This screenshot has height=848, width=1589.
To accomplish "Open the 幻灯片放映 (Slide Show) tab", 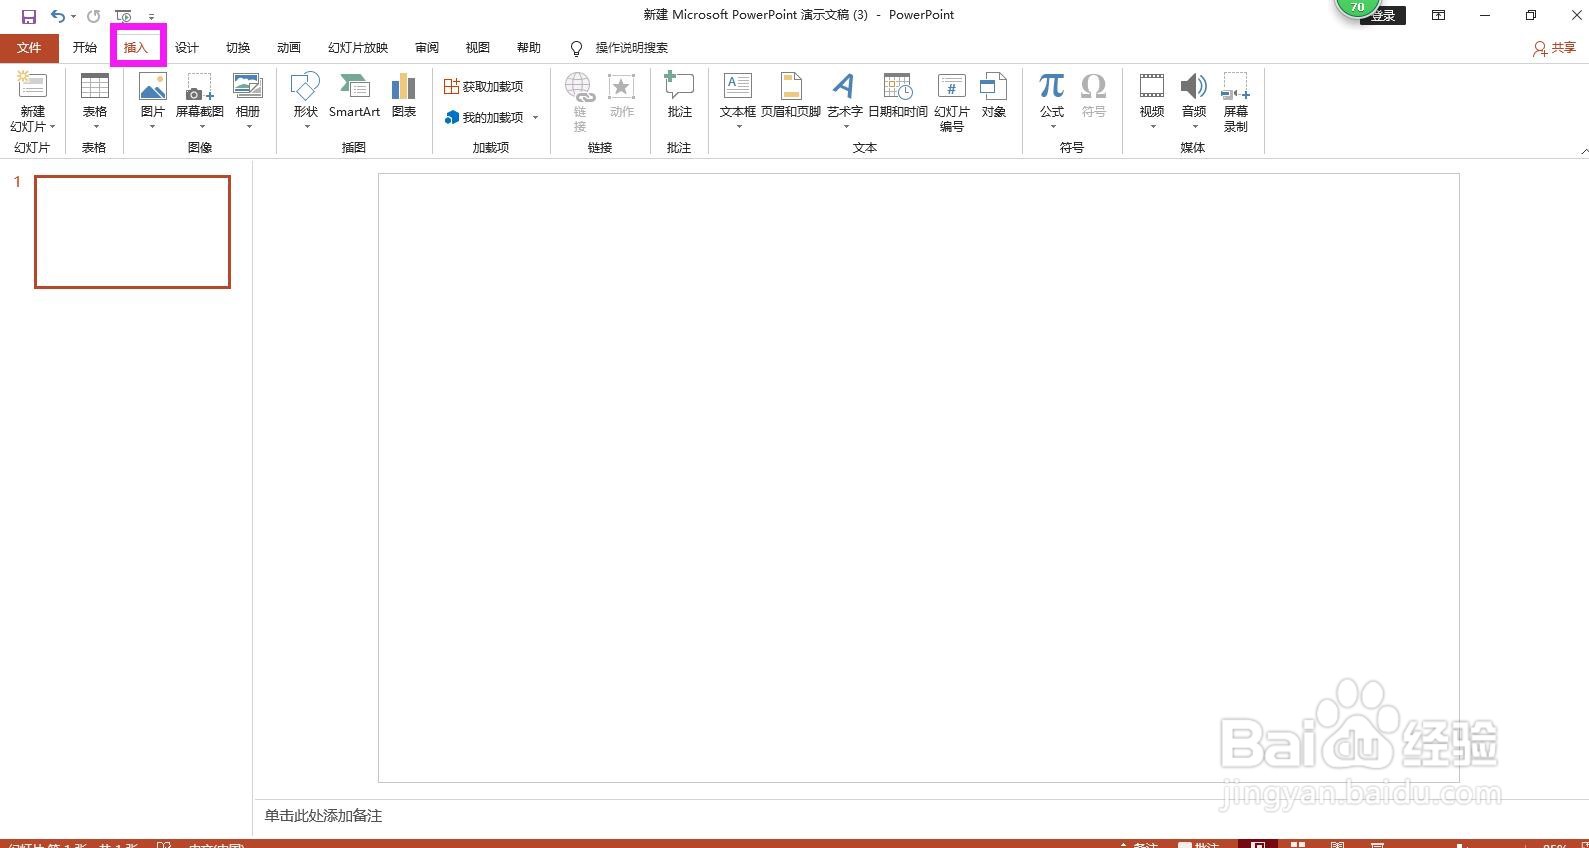I will point(358,48).
